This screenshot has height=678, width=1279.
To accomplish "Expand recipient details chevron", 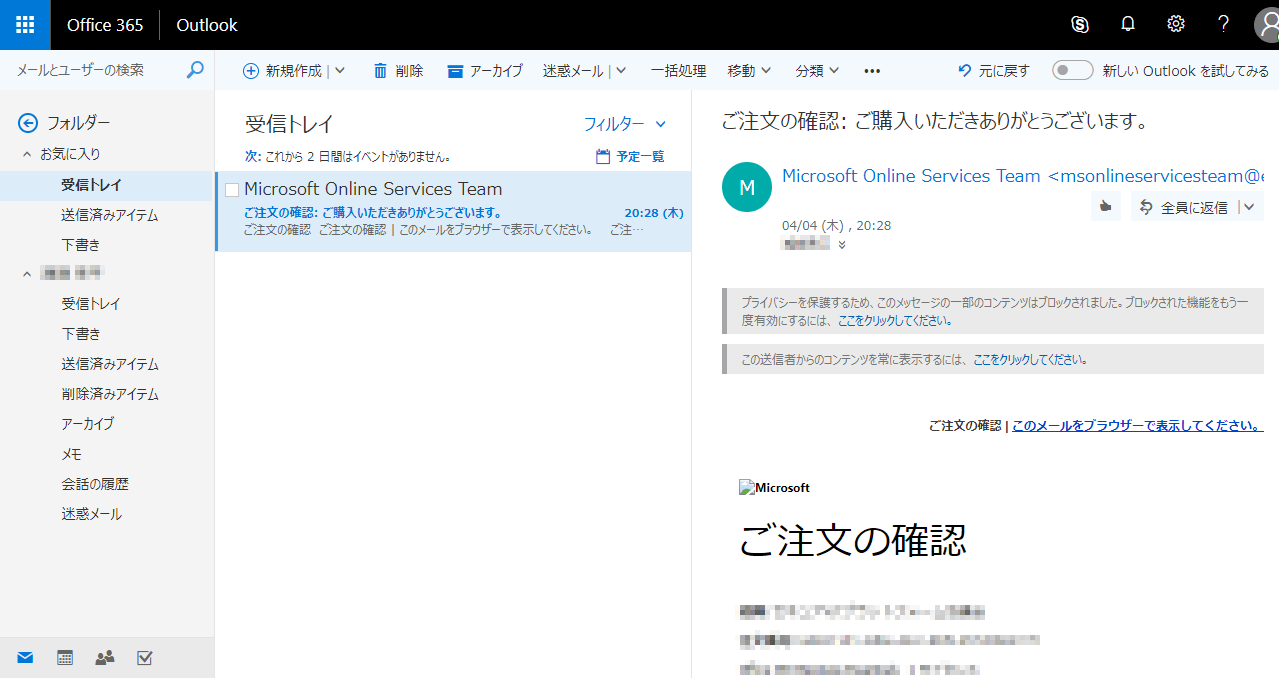I will pos(842,245).
